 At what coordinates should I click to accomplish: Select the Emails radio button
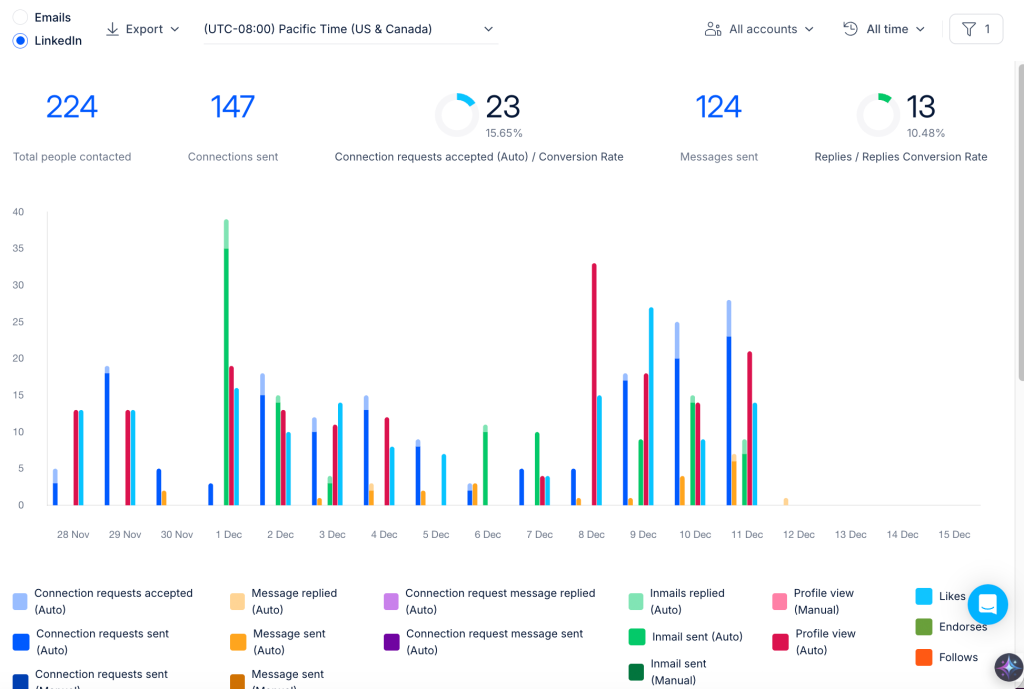click(x=20, y=18)
